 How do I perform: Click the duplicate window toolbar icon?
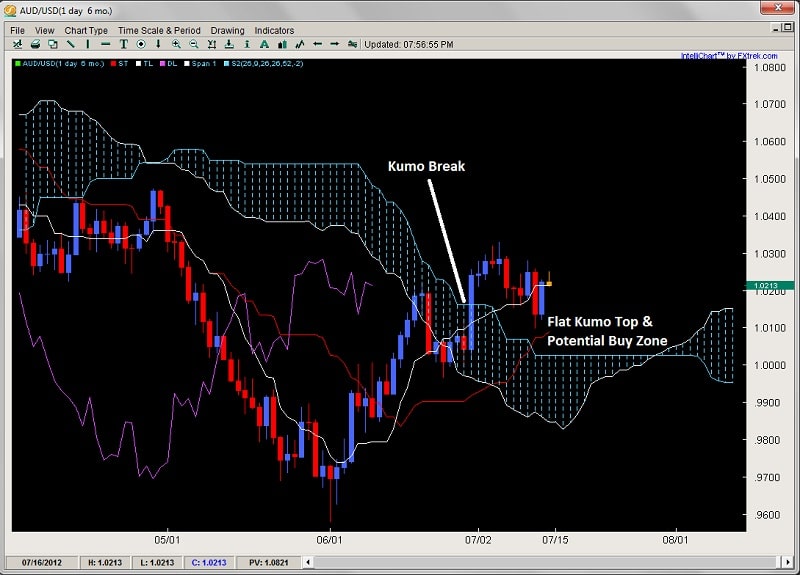(53, 44)
